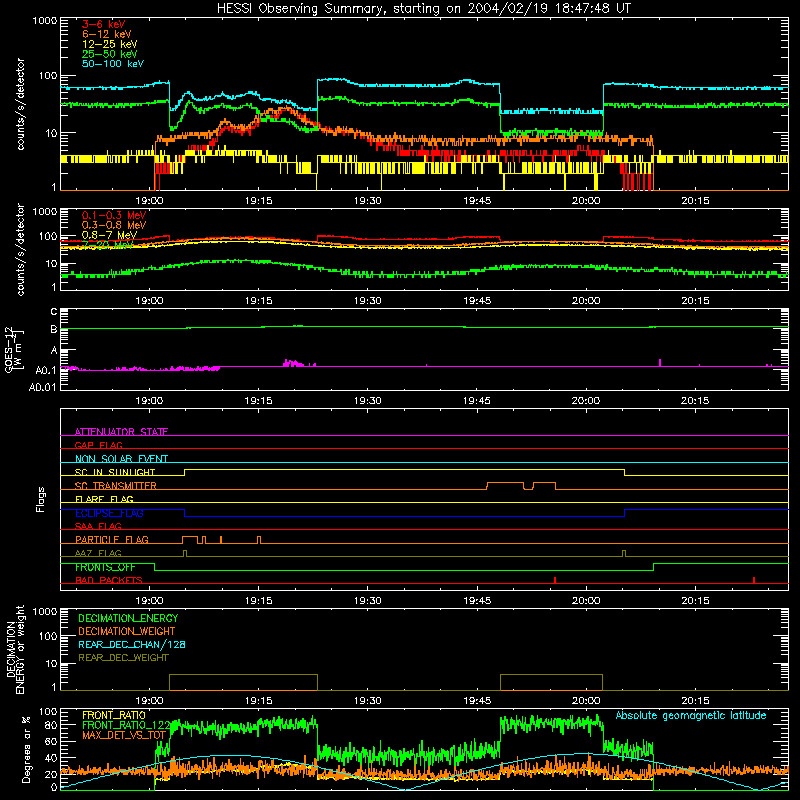Image resolution: width=800 pixels, height=800 pixels.
Task: Click the A0.01 tick on GOES axis
Action: pos(43,387)
